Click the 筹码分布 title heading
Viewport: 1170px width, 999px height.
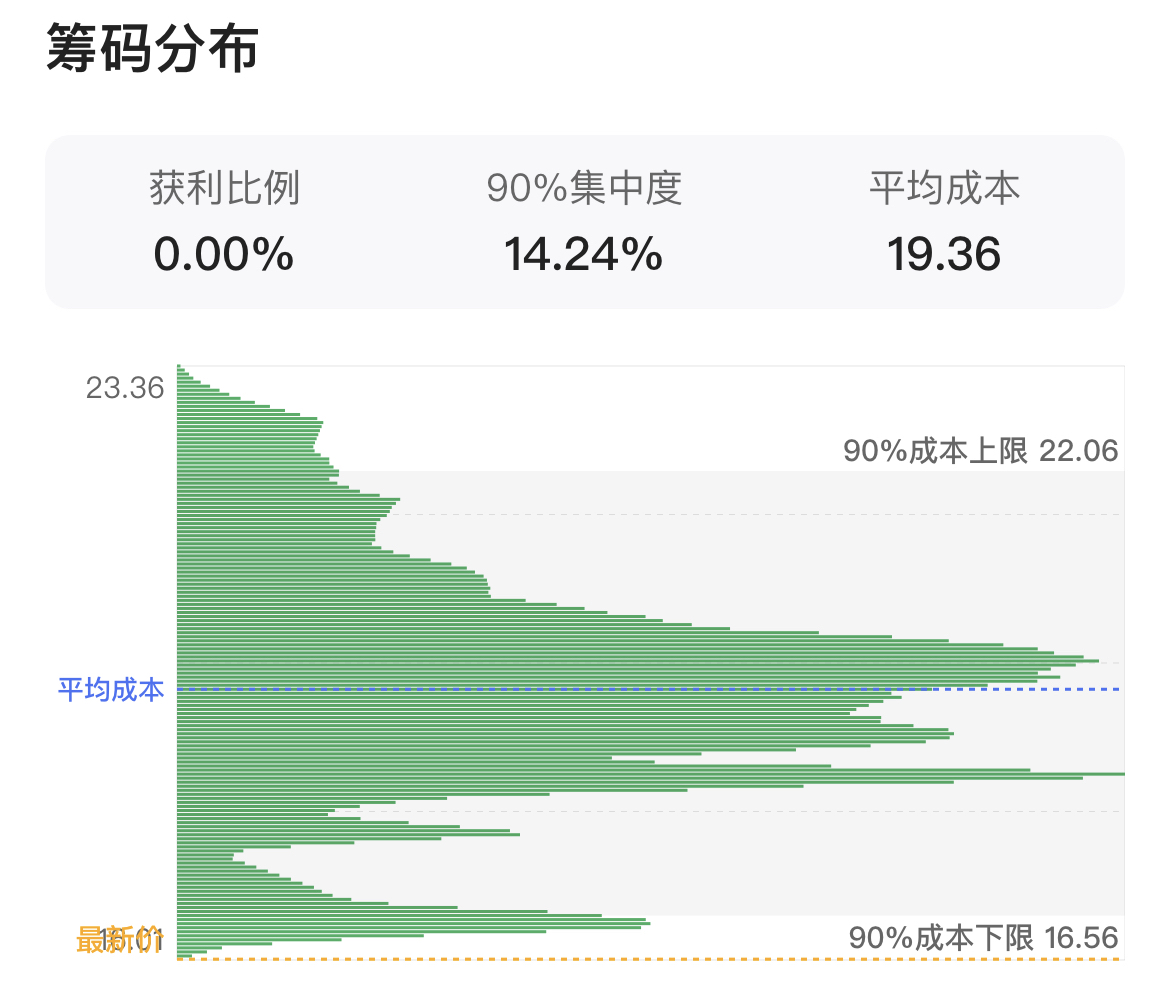(152, 48)
